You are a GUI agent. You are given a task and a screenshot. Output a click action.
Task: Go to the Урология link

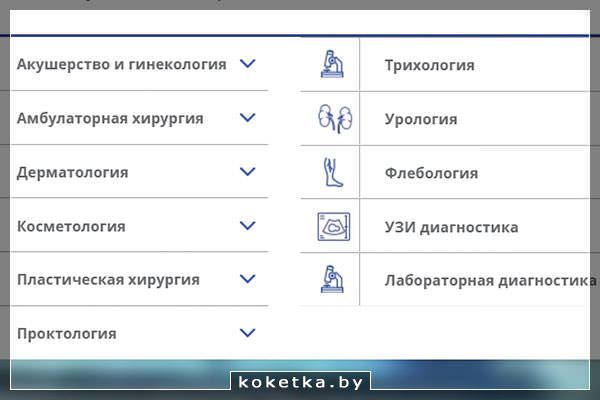(x=421, y=119)
